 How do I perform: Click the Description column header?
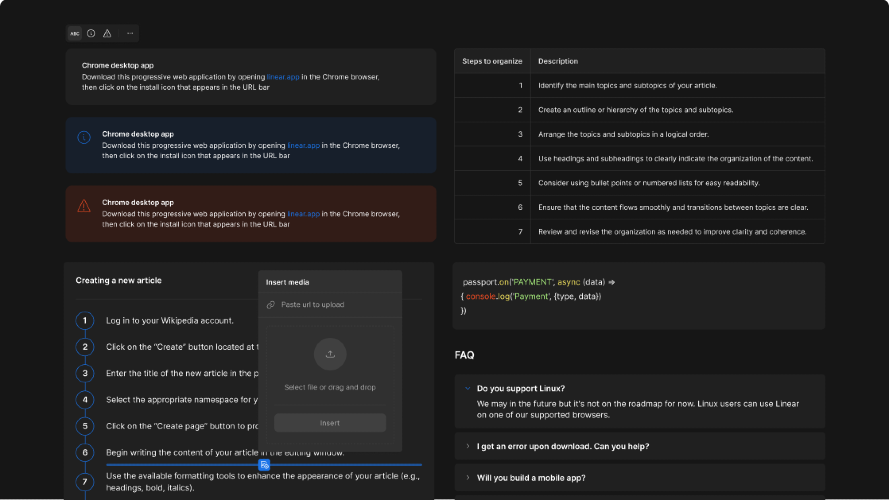pos(678,61)
